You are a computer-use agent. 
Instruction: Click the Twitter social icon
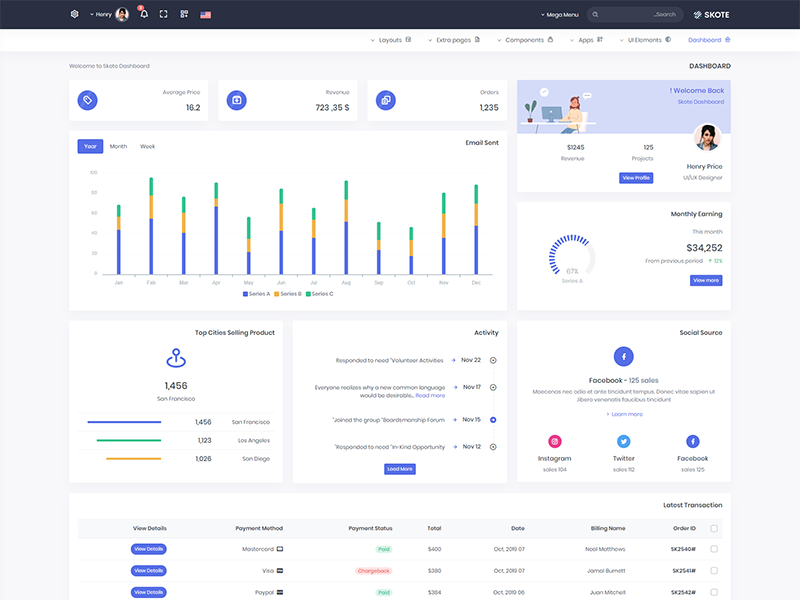623,441
